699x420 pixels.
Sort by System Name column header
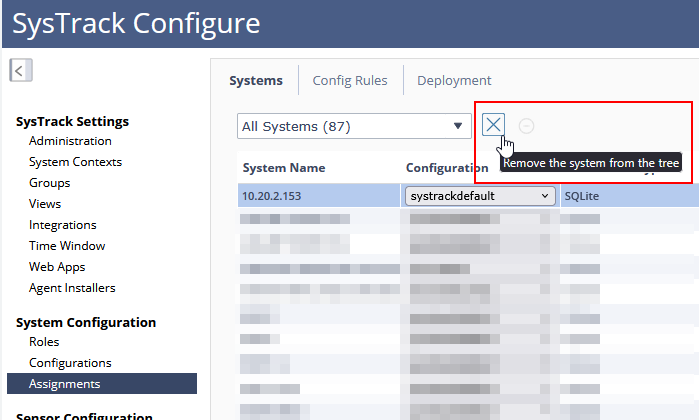click(x=284, y=168)
